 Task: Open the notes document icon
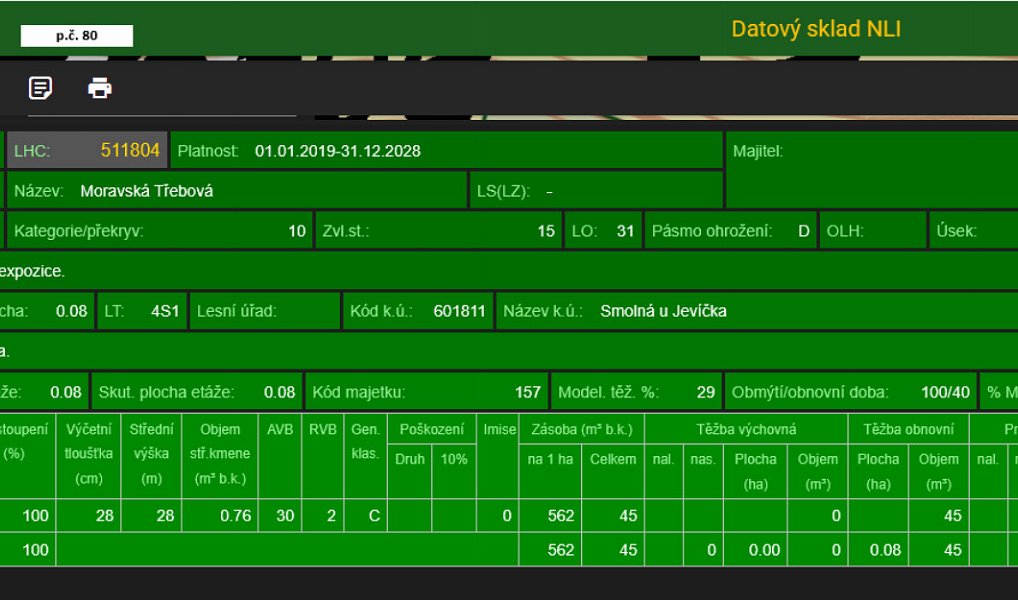pyautogui.click(x=40, y=88)
